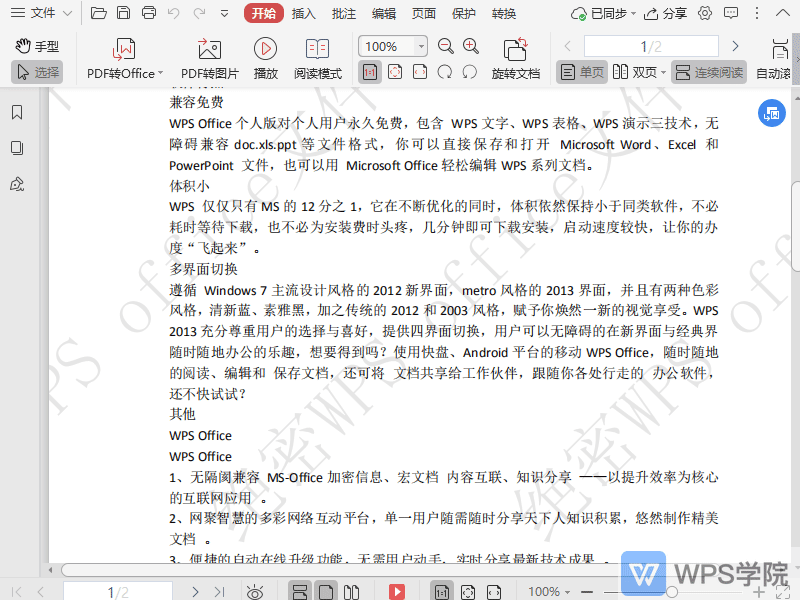Viewport: 800px width, 600px height.
Task: Click the Share button
Action: point(666,13)
